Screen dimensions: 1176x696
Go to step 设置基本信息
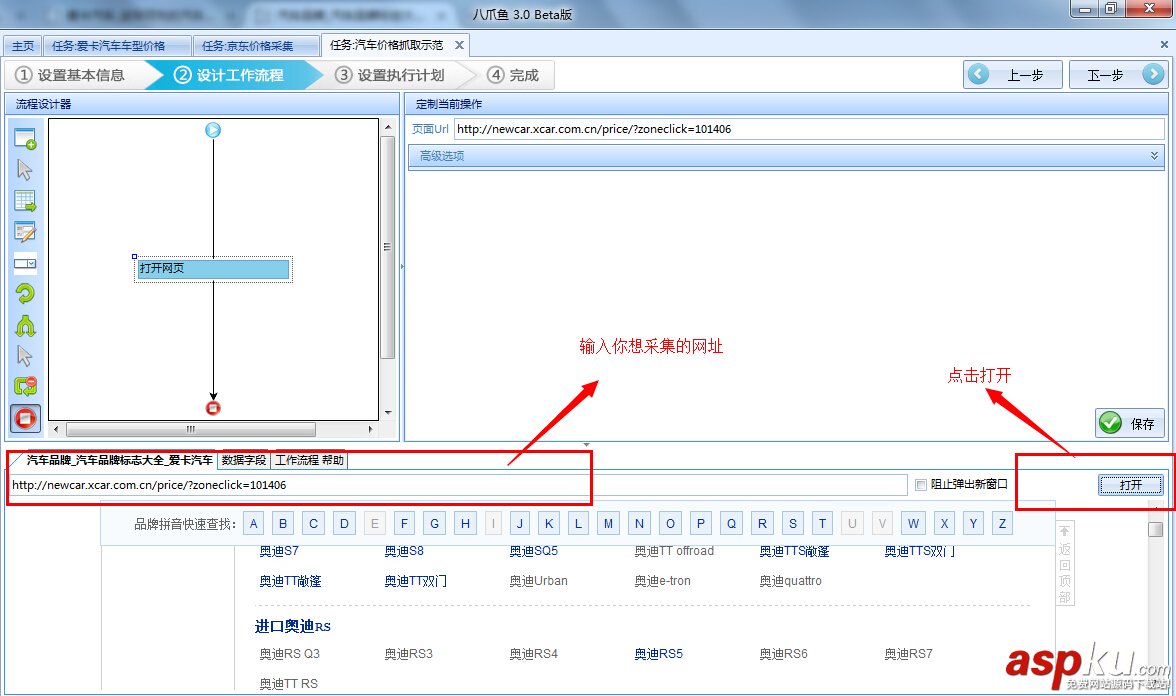tap(70, 75)
